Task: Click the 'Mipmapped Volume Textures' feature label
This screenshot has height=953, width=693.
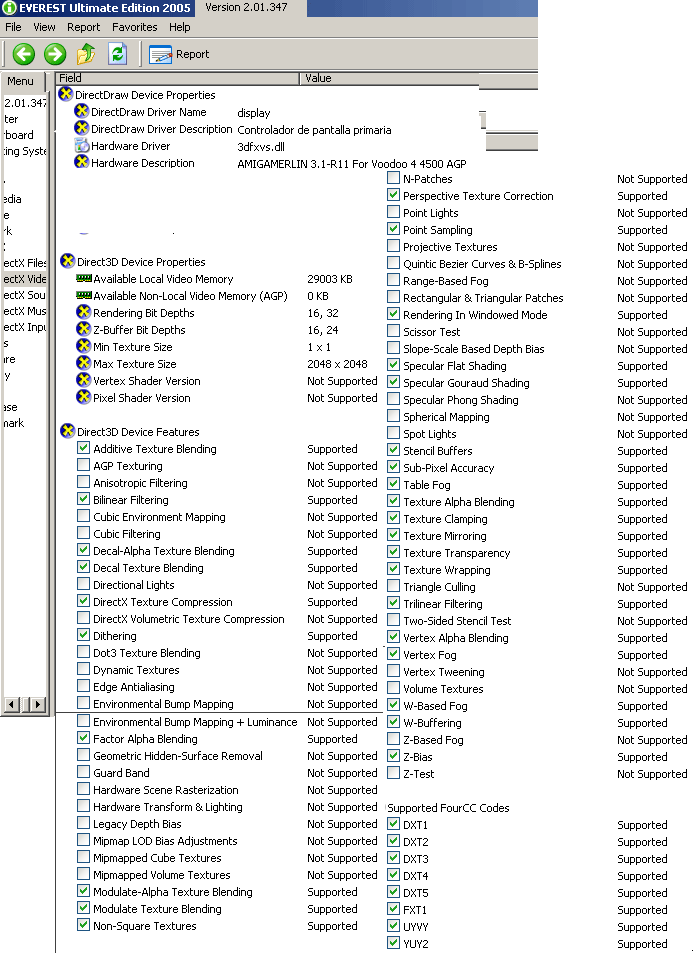Action: pos(162,875)
